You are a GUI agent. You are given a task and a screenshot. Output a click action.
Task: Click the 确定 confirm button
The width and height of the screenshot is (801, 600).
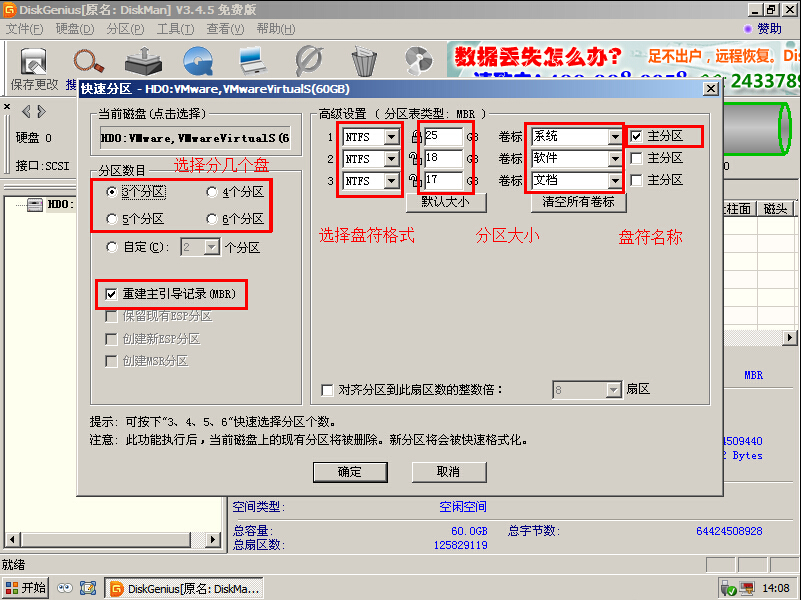pyautogui.click(x=350, y=472)
